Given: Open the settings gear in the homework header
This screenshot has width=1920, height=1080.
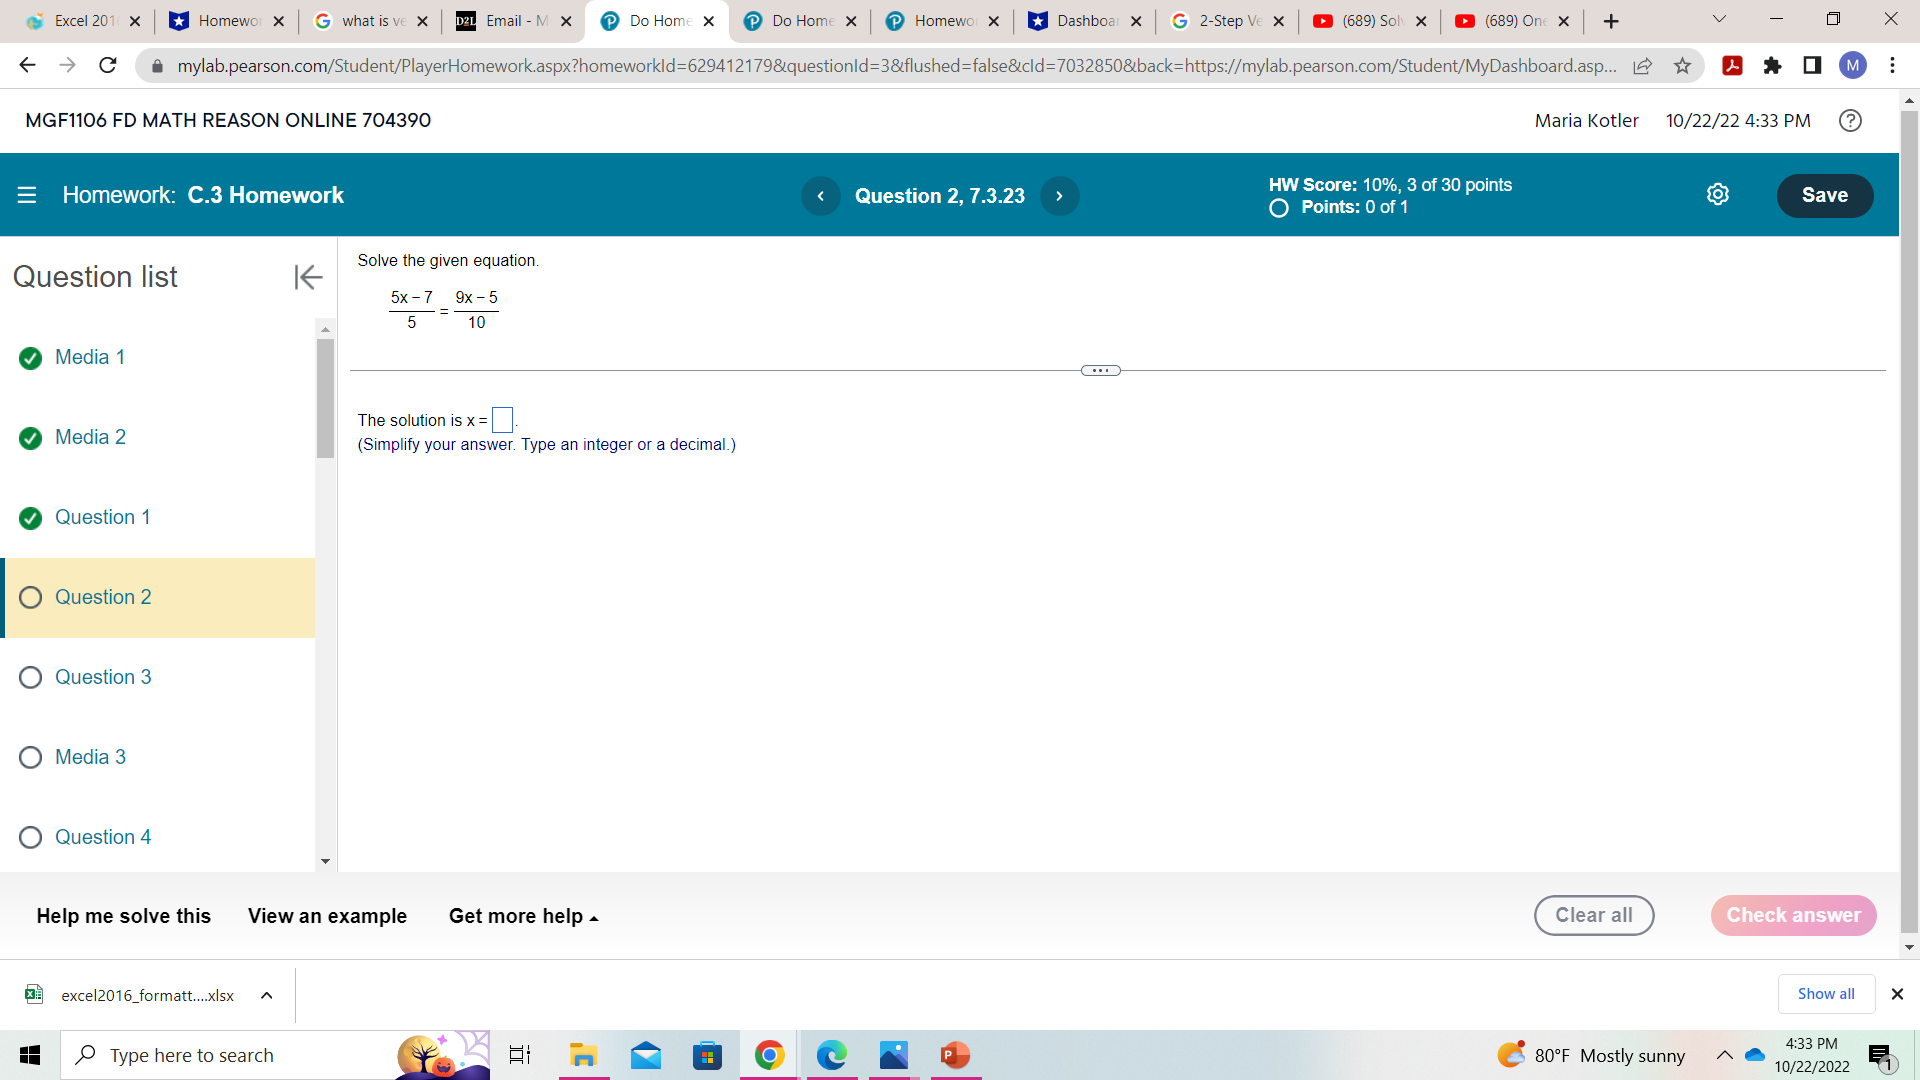Looking at the screenshot, I should [1718, 194].
